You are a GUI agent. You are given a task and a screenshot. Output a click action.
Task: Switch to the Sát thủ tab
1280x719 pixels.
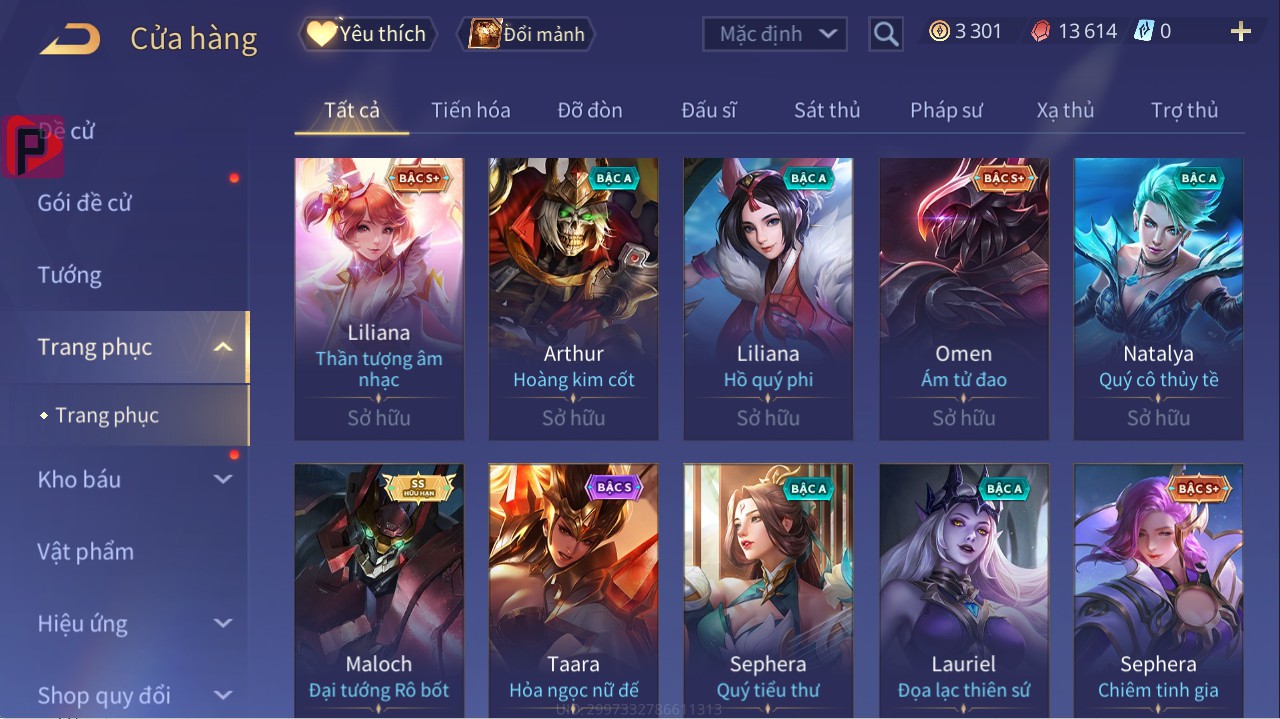tap(827, 110)
